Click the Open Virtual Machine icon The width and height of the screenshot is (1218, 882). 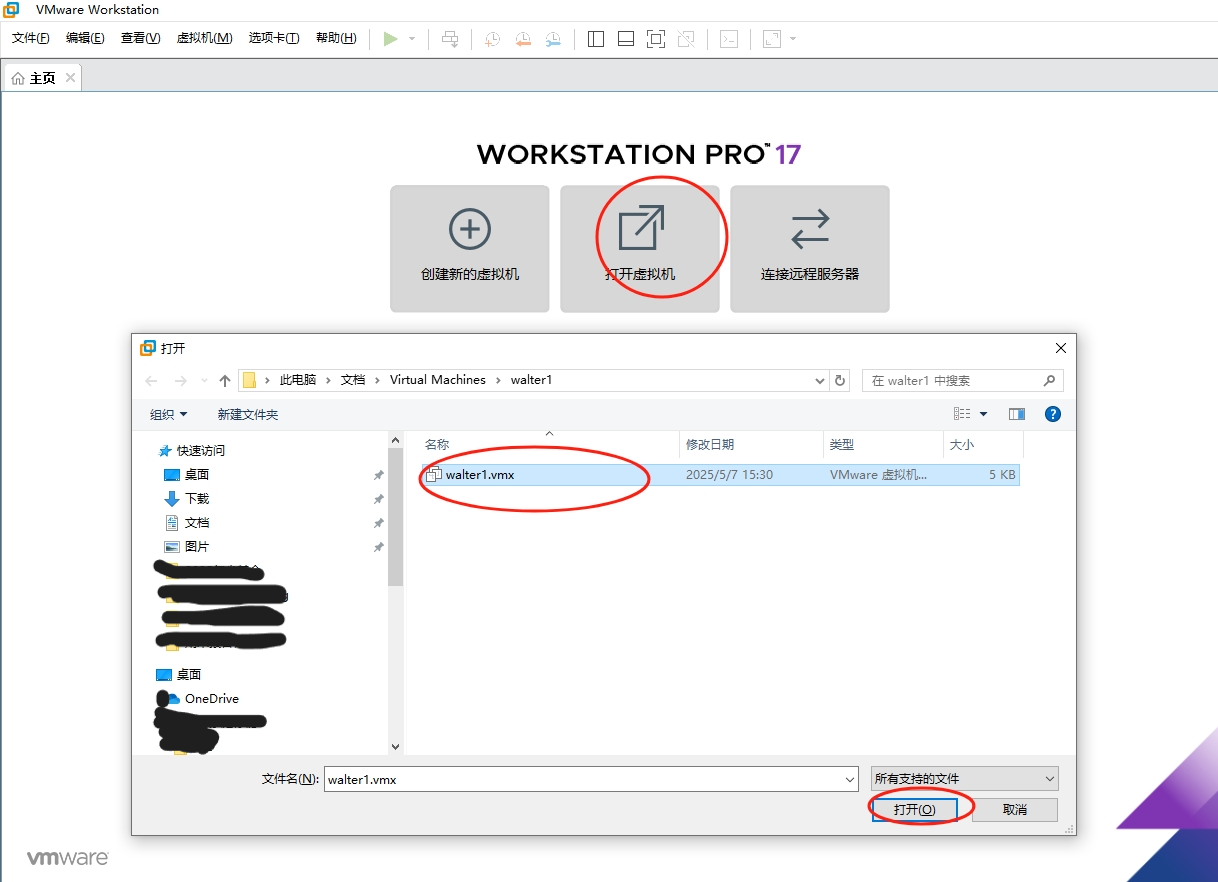(x=640, y=228)
